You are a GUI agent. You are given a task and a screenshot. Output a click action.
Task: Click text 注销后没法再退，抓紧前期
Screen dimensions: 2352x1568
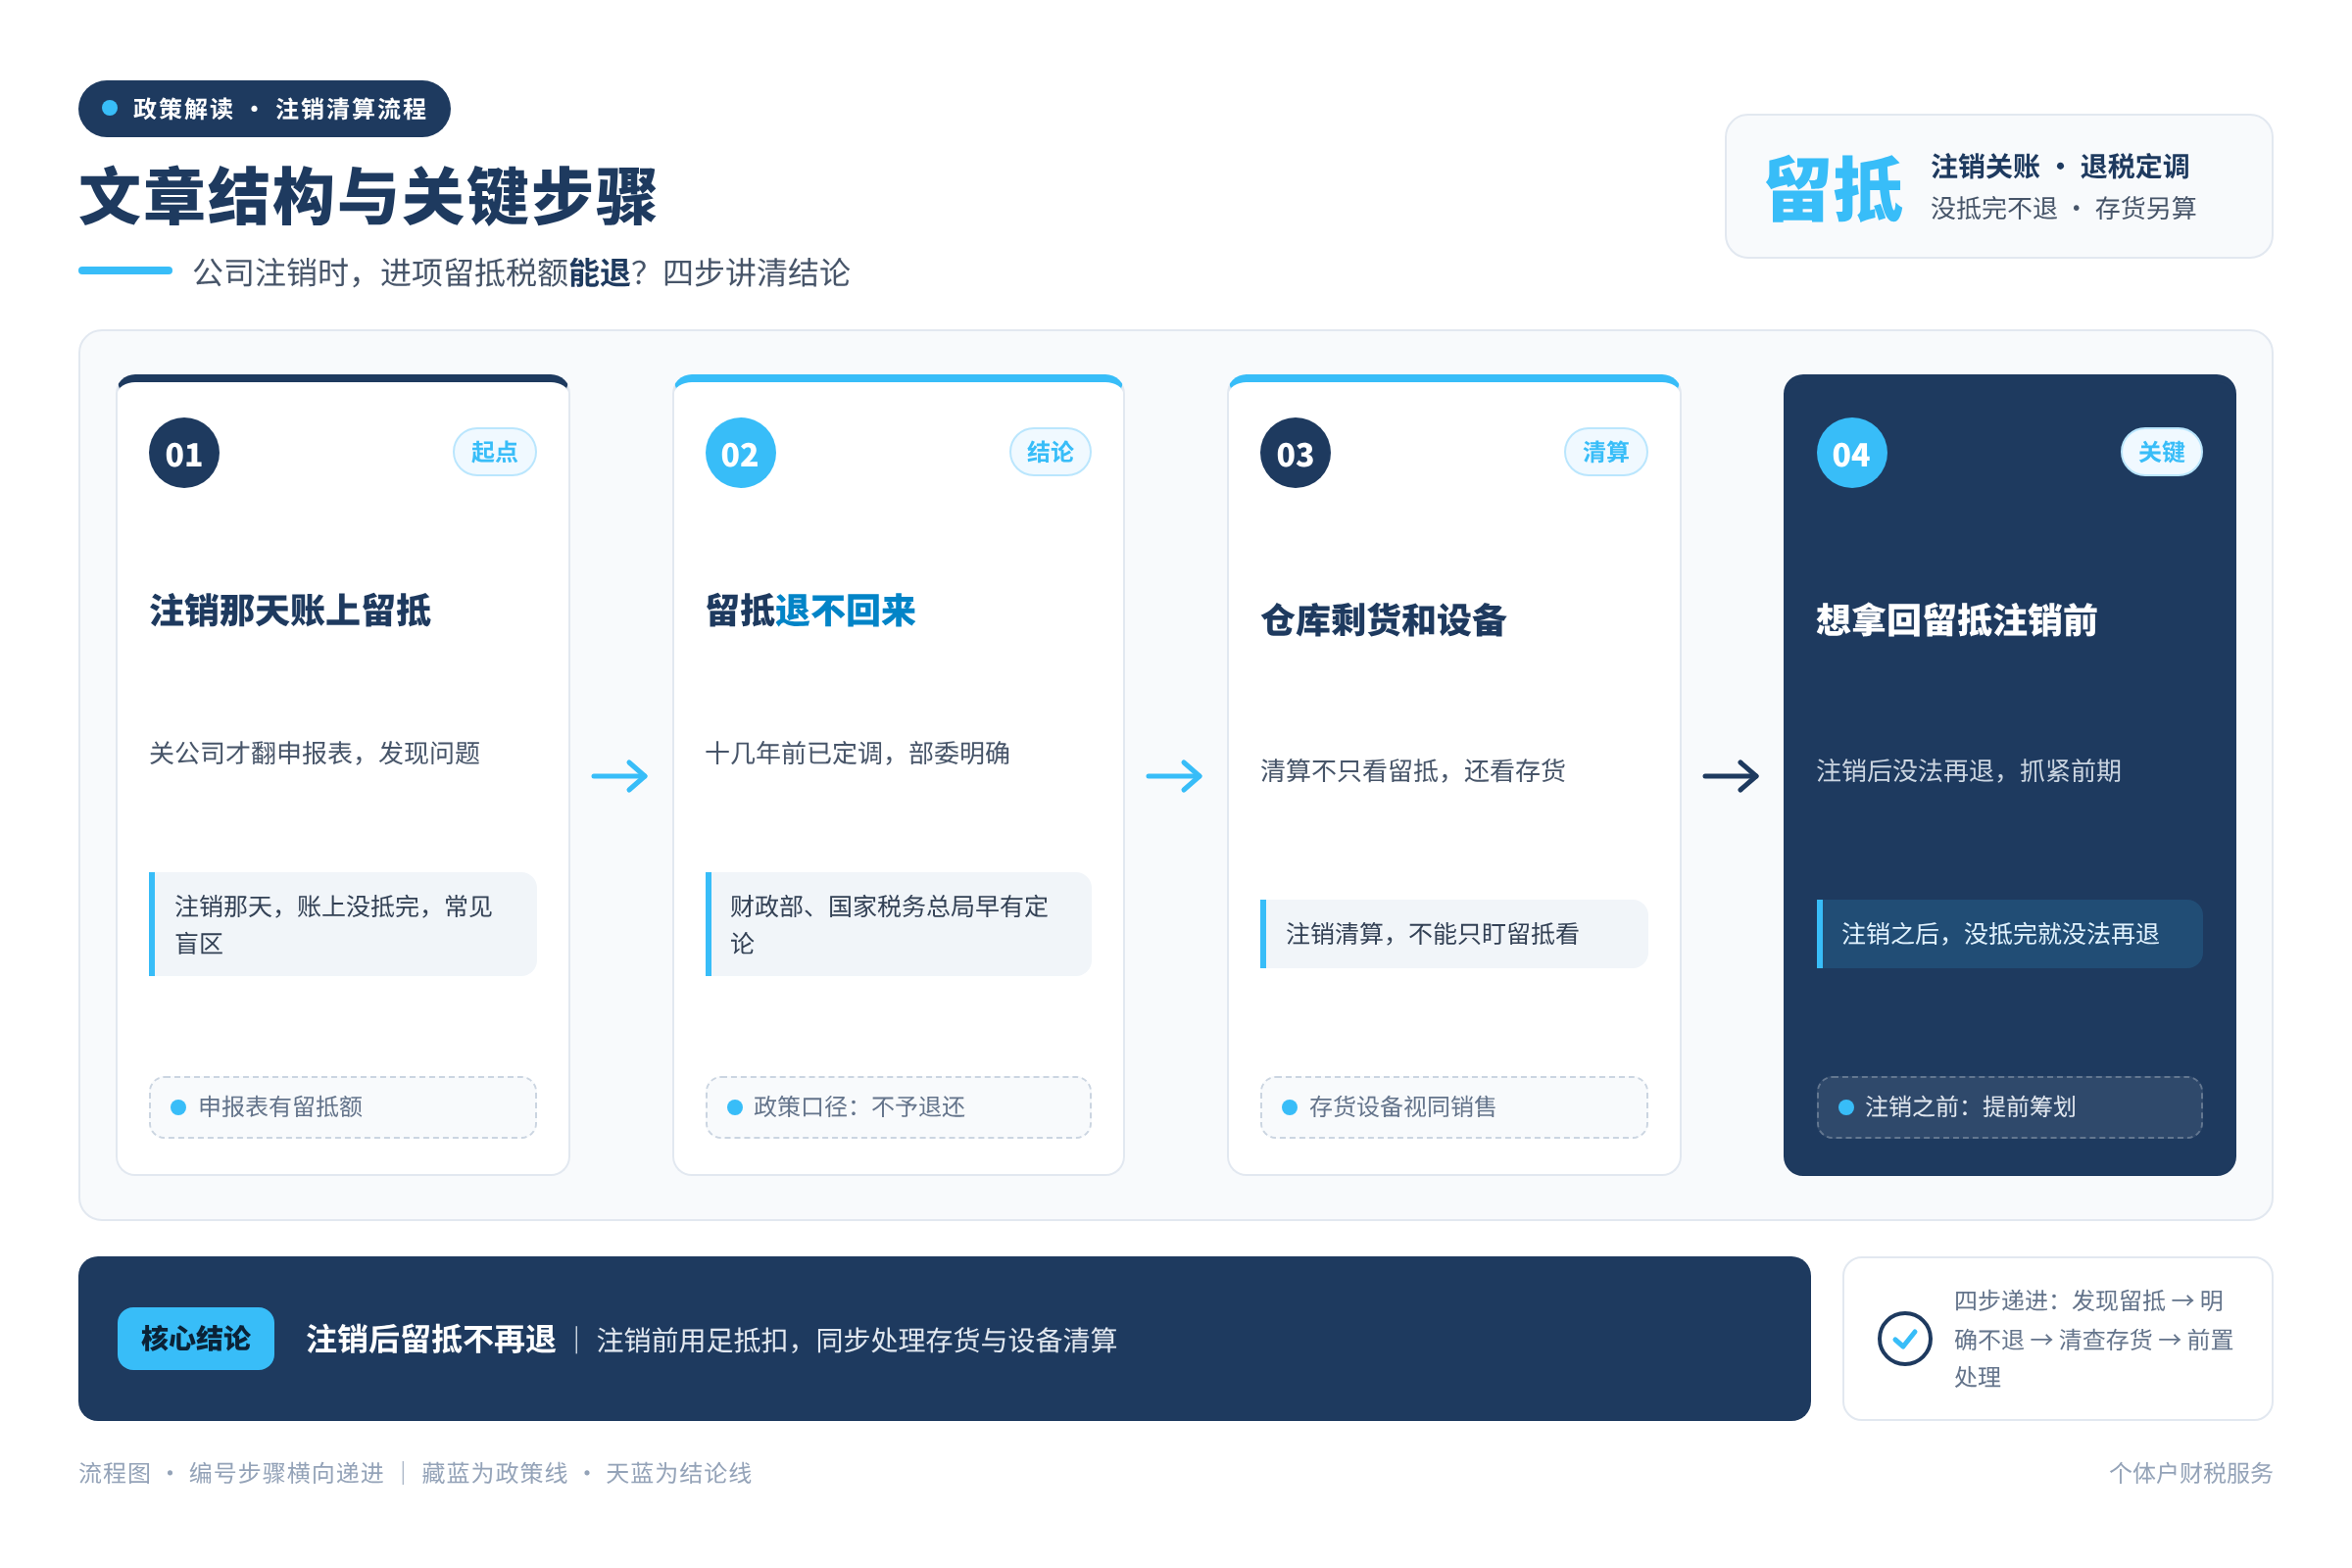[1968, 771]
